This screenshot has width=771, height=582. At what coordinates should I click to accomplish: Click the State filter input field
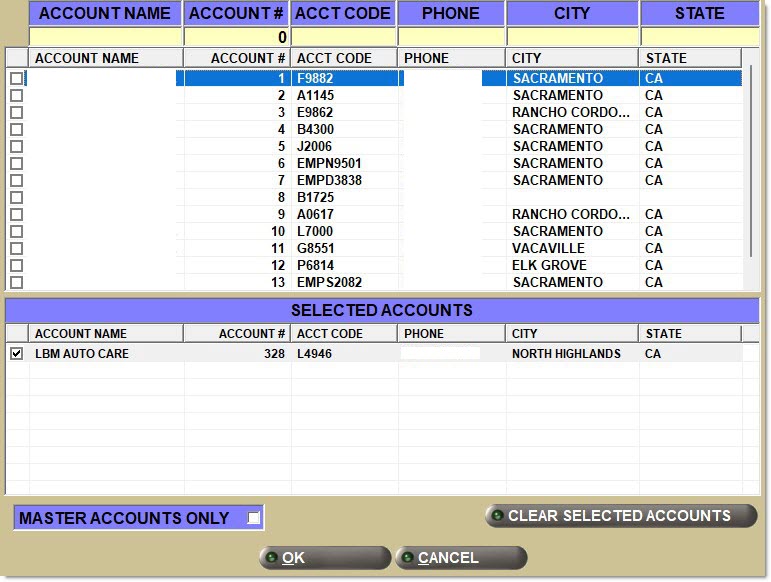699,37
